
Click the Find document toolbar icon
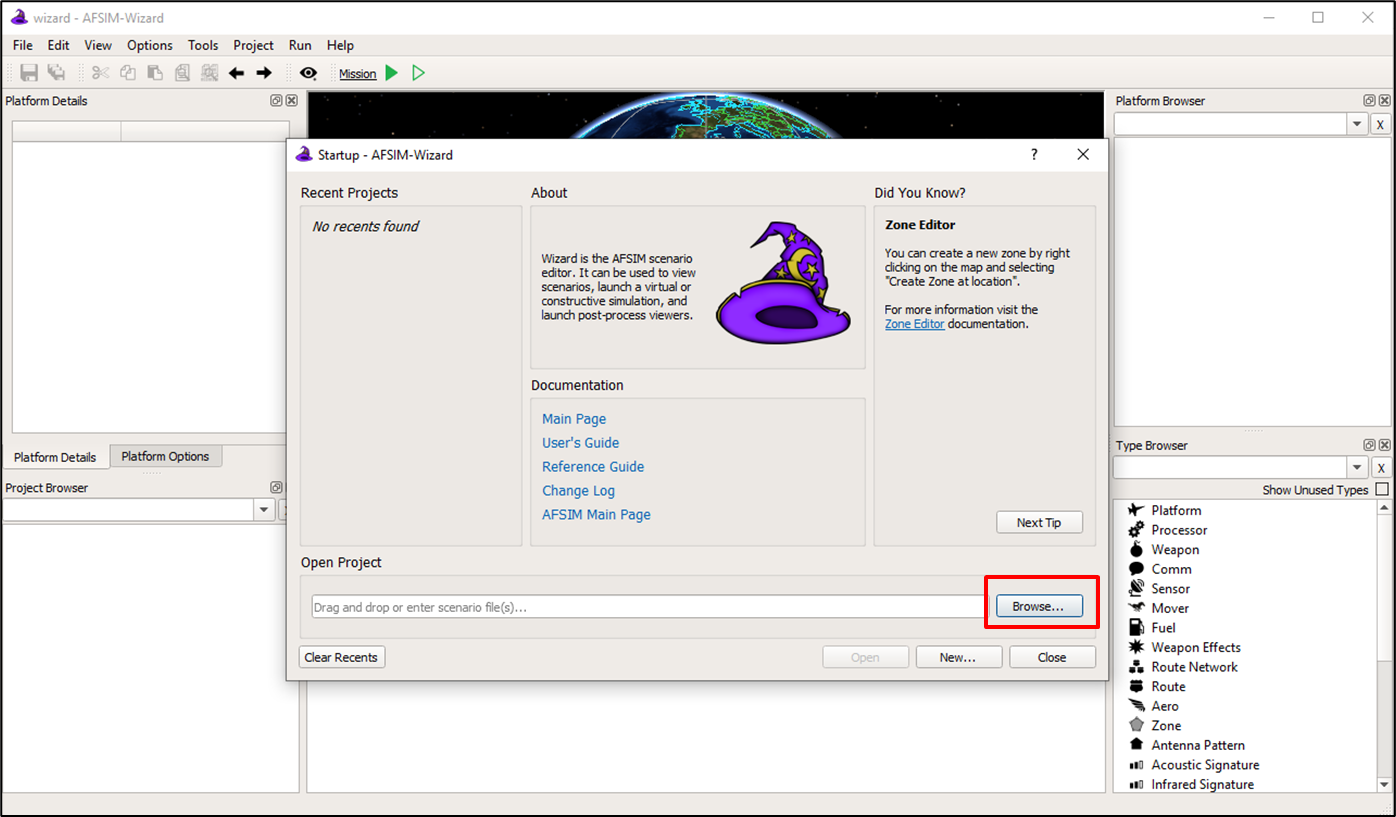(182, 73)
